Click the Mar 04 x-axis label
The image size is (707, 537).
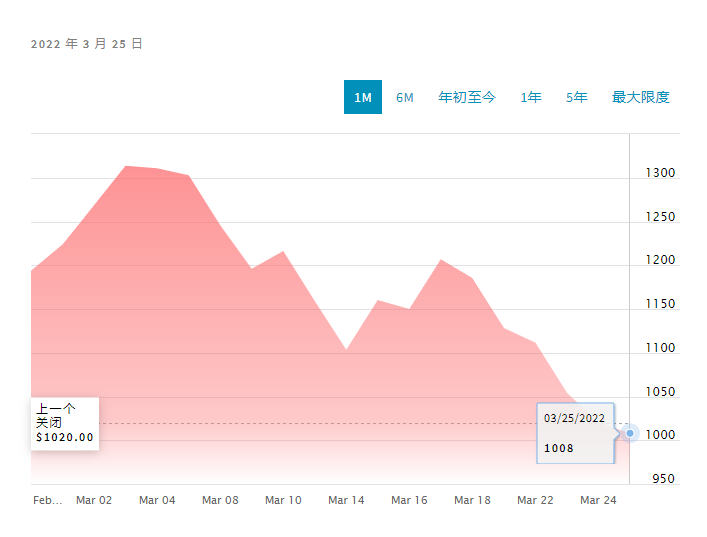pos(157,500)
